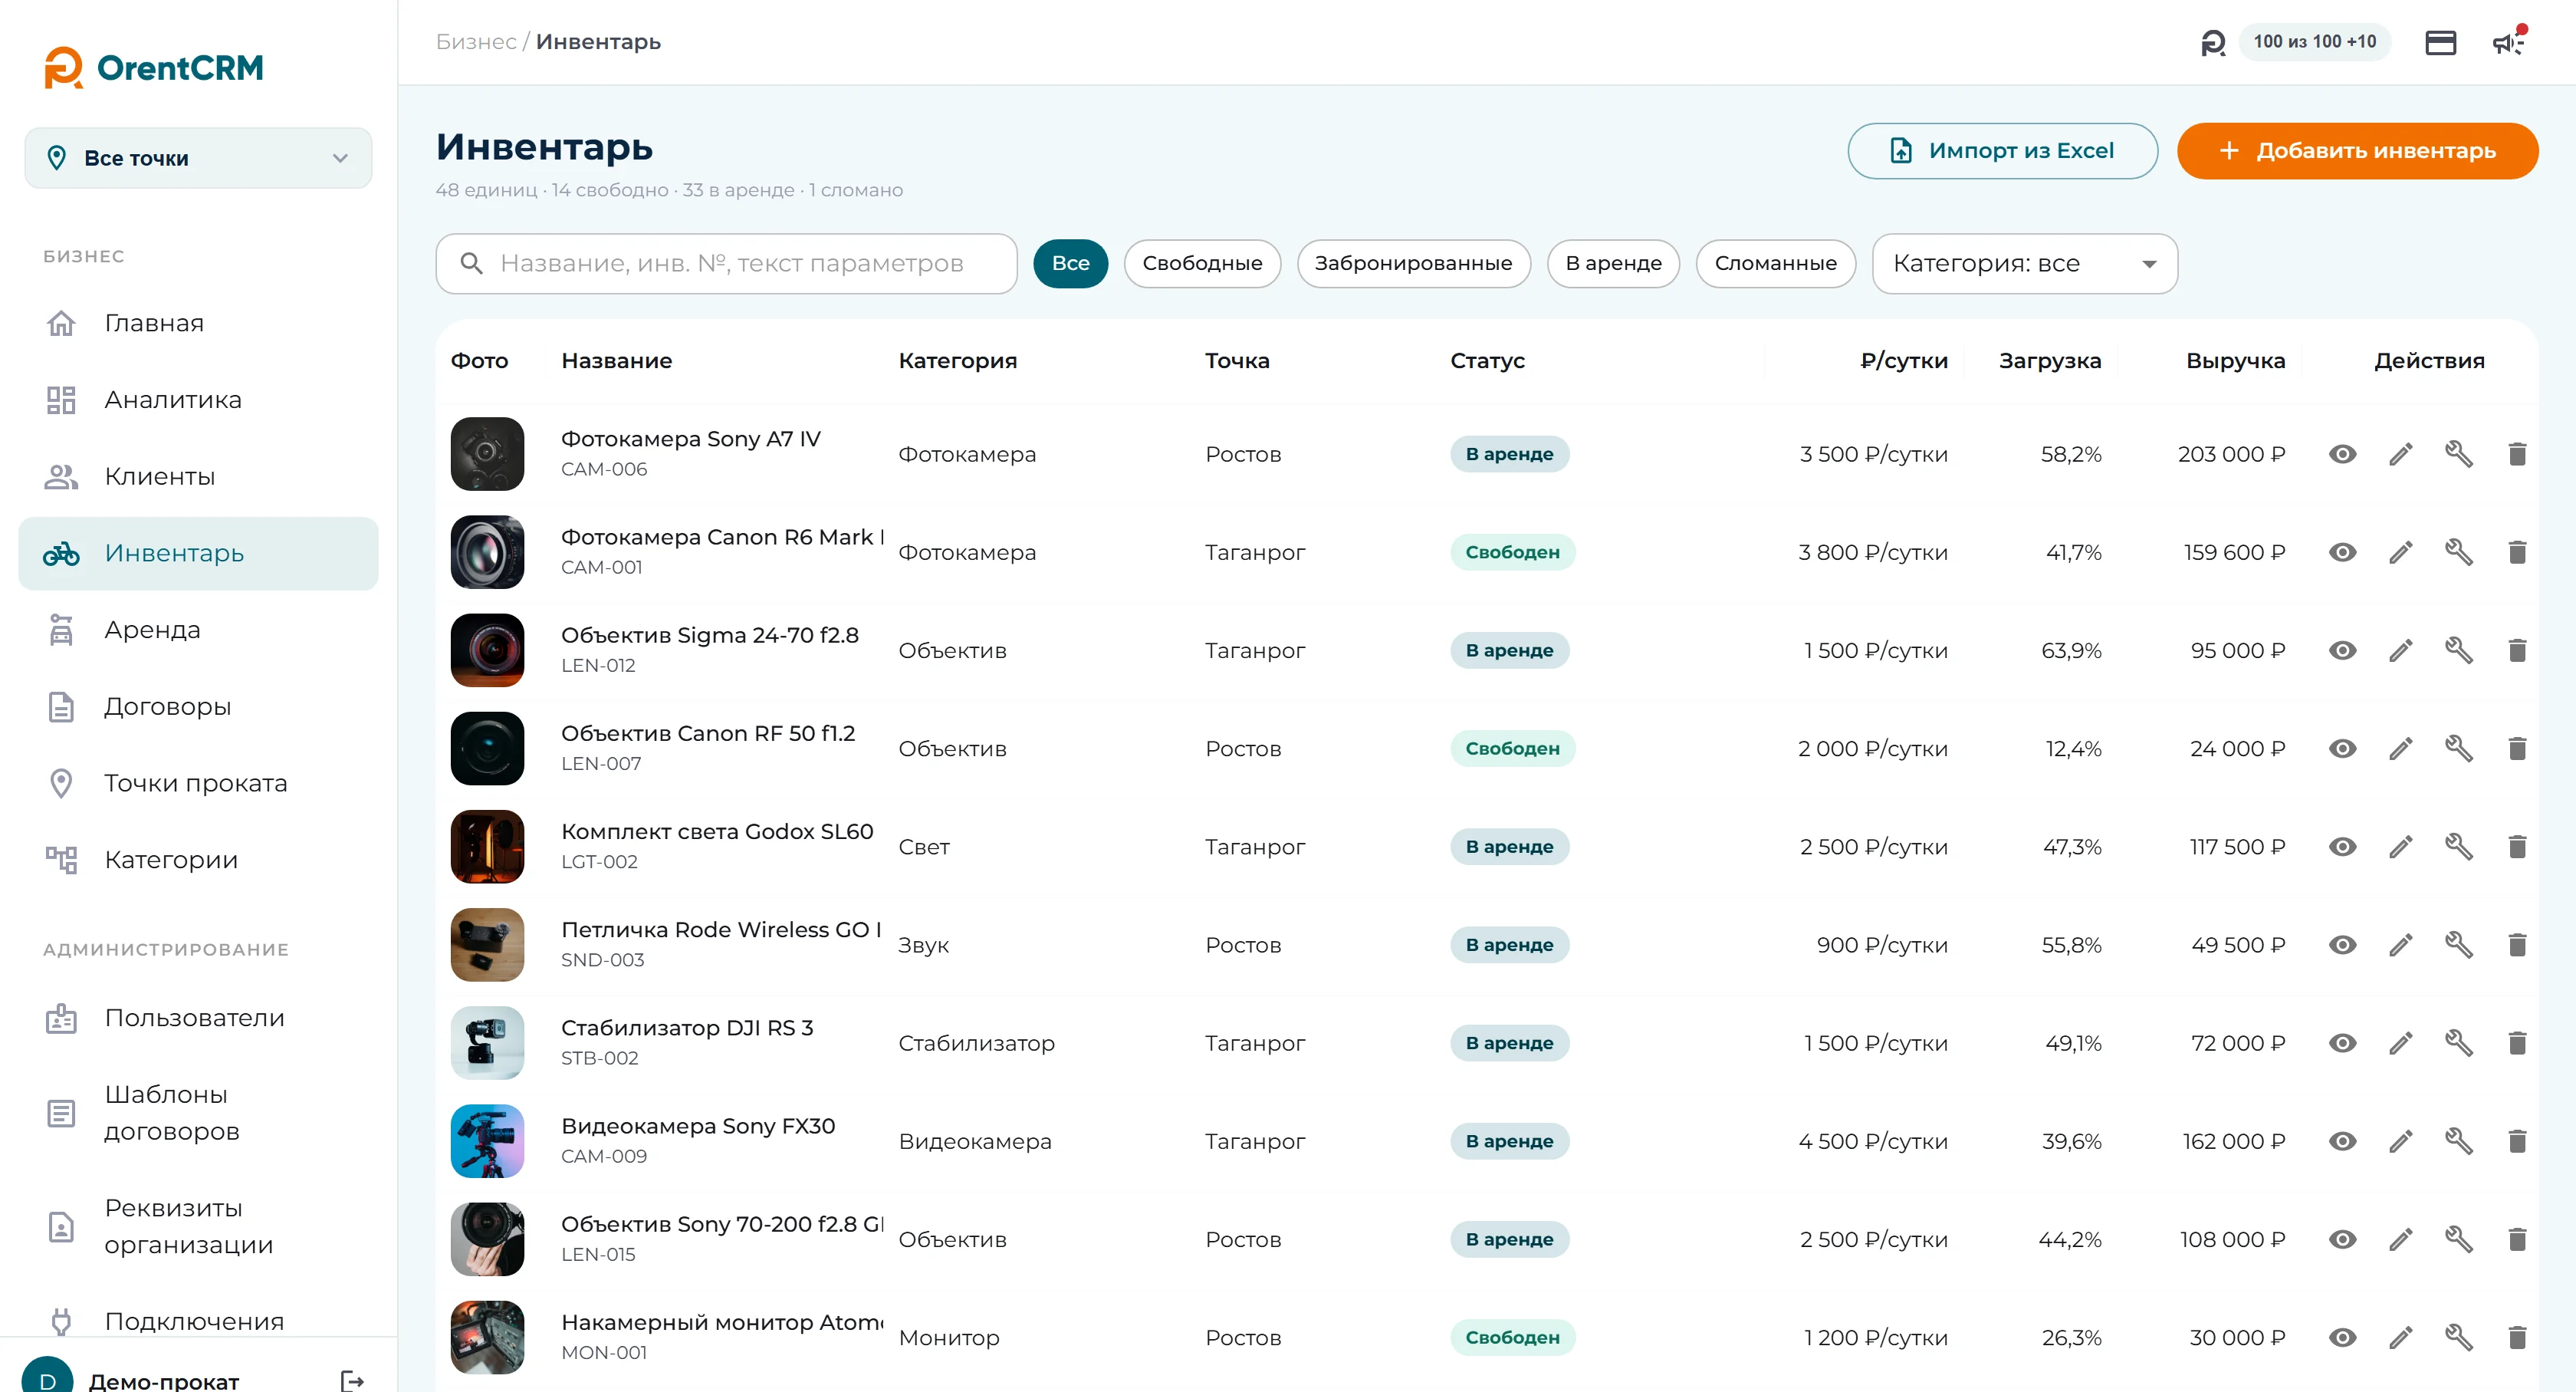The image size is (2576, 1392).
Task: Click the eye icon for Стабилизатор DJI RS 3
Action: click(x=2342, y=1042)
